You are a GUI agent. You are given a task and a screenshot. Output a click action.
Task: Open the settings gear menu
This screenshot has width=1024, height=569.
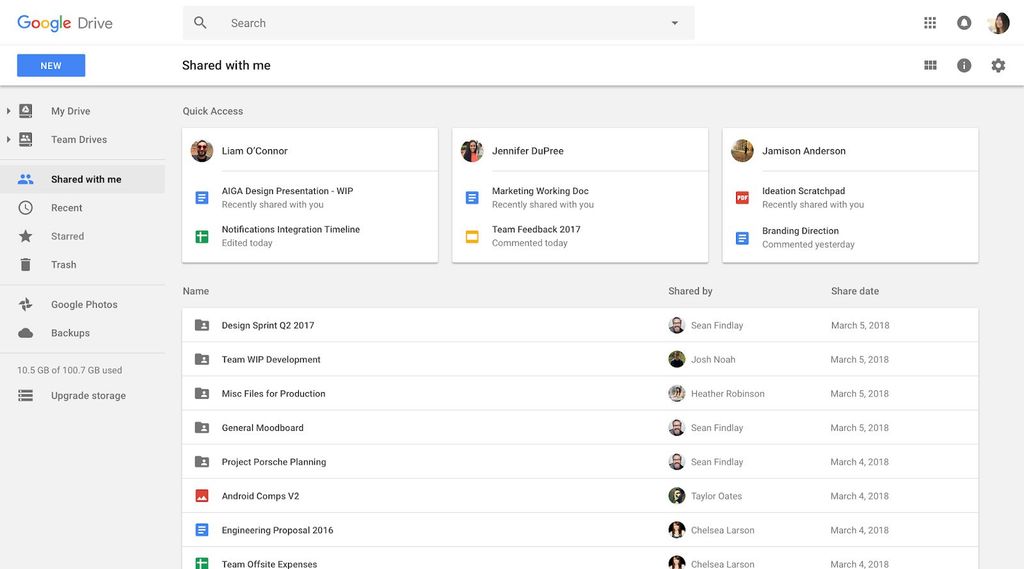click(x=998, y=65)
